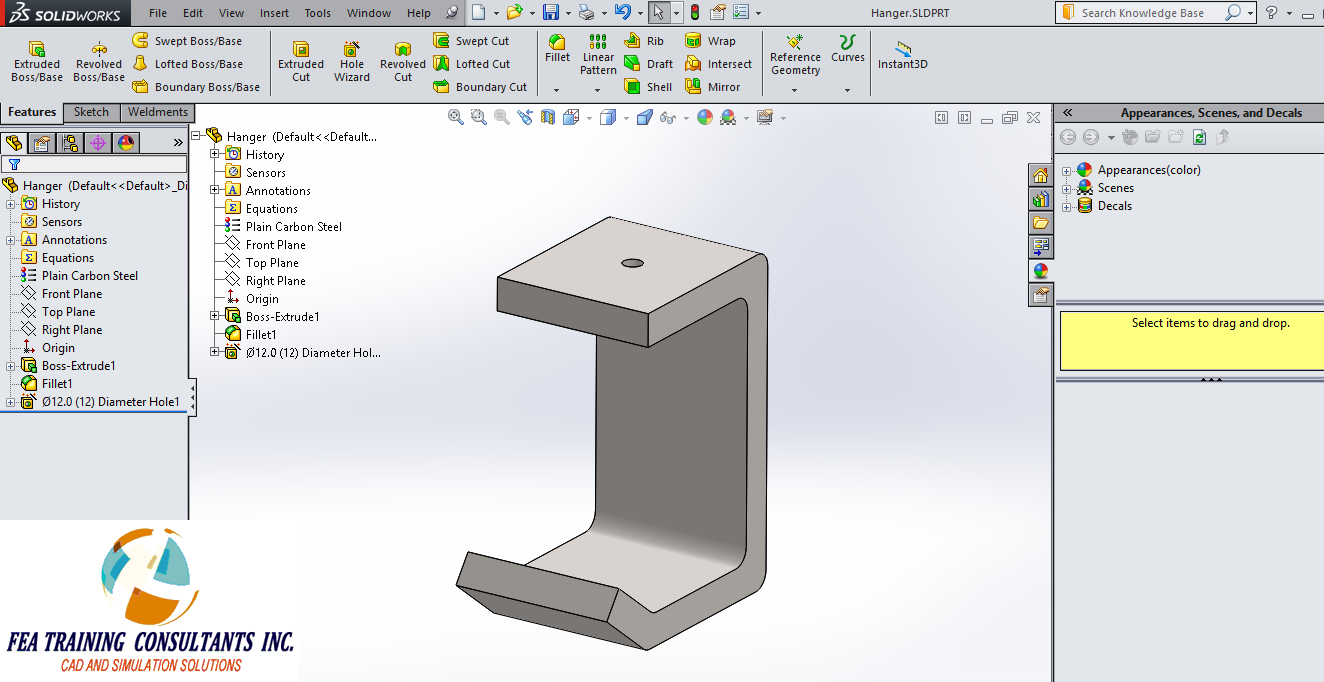Toggle Hide/Show Items with the eyeglasses icon
This screenshot has height=682, width=1324.
[666, 118]
